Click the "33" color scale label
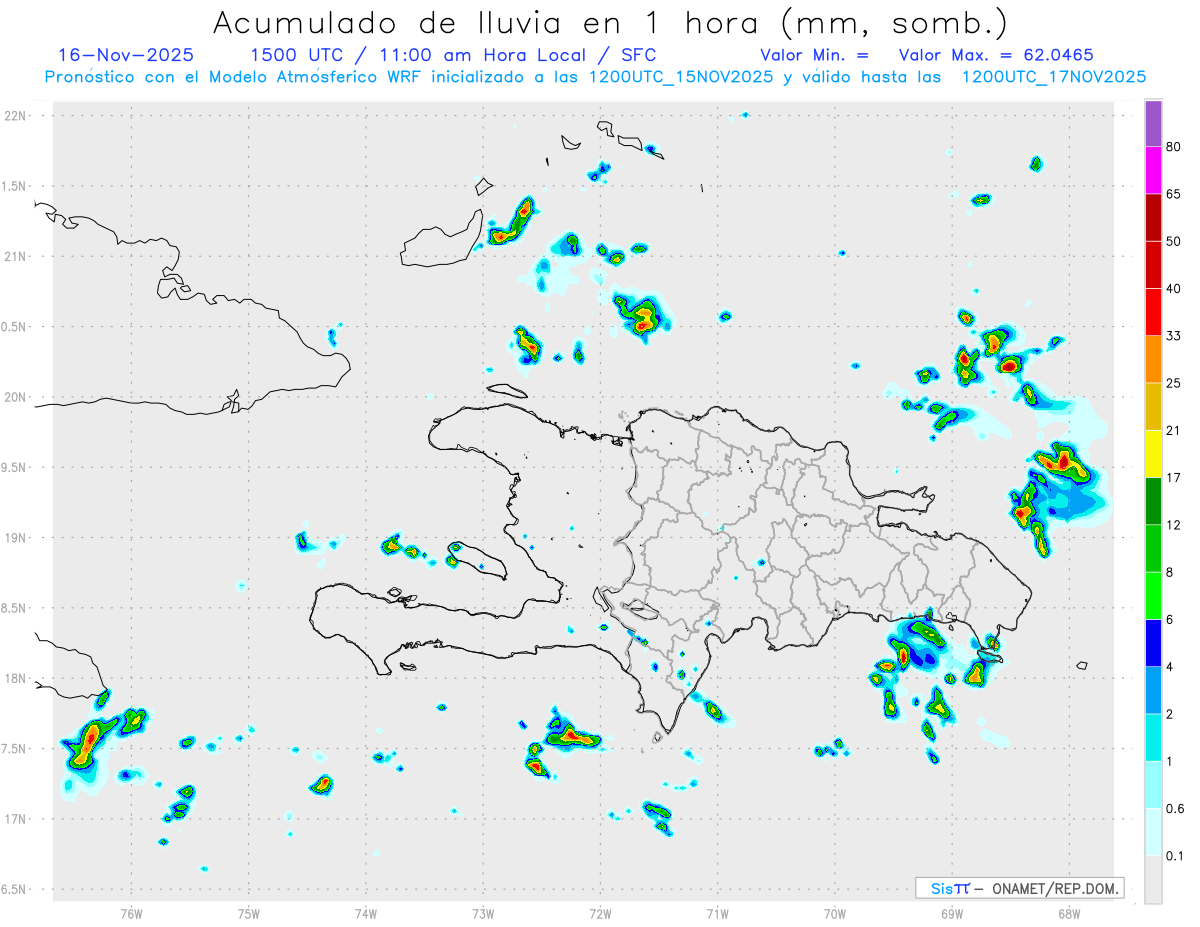This screenshot has width=1200, height=927. click(x=1174, y=336)
